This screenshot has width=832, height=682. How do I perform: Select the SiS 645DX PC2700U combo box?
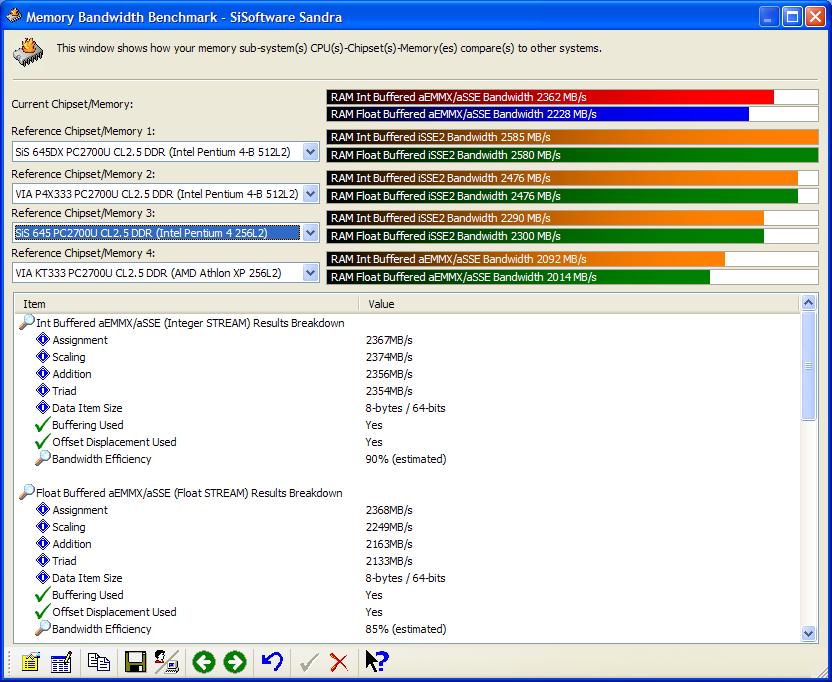coord(166,152)
